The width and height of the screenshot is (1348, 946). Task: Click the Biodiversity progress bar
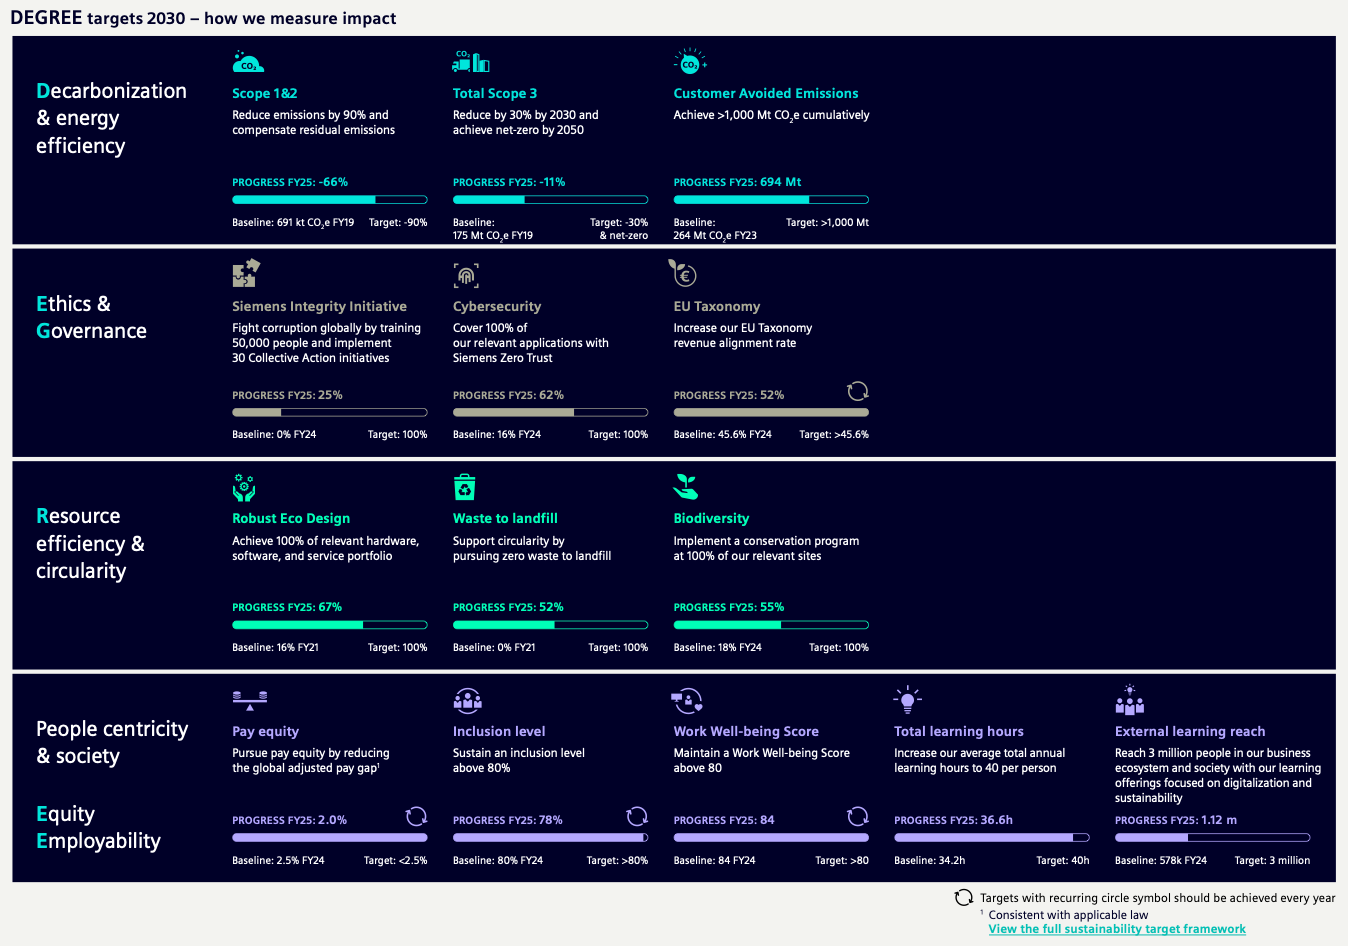point(771,625)
